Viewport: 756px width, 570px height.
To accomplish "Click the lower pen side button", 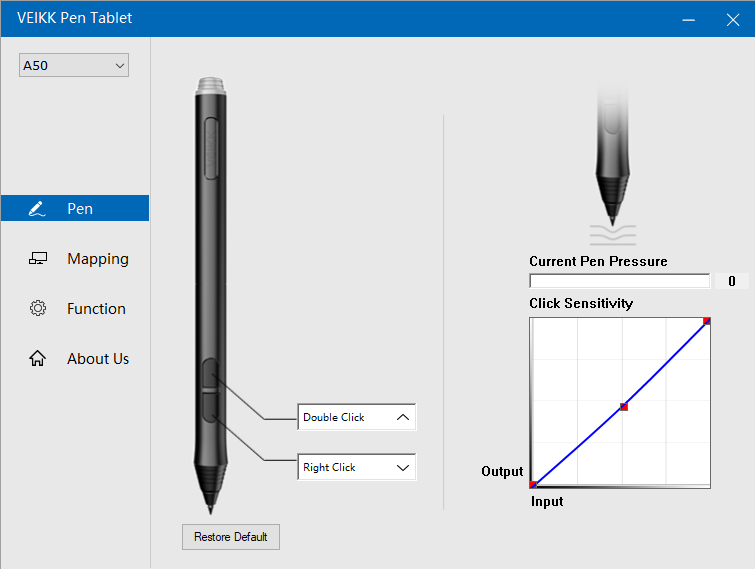I will click(210, 407).
